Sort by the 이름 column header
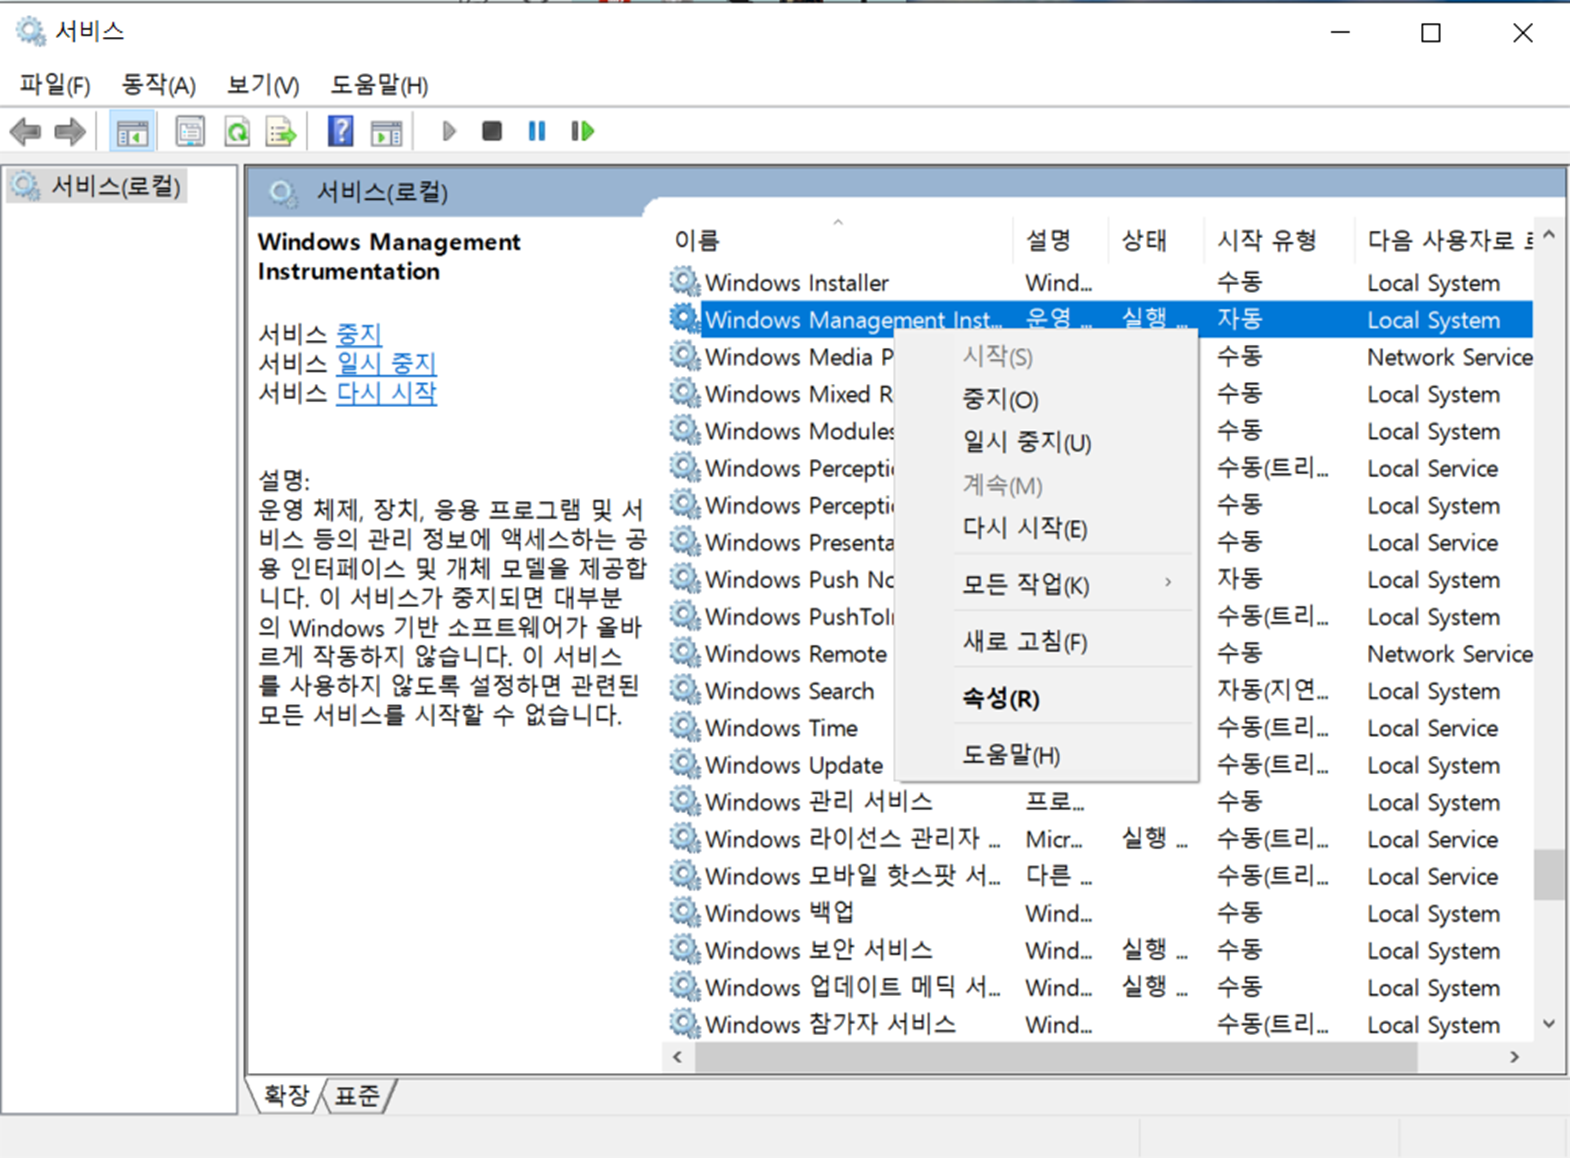1570x1158 pixels. [x=838, y=240]
